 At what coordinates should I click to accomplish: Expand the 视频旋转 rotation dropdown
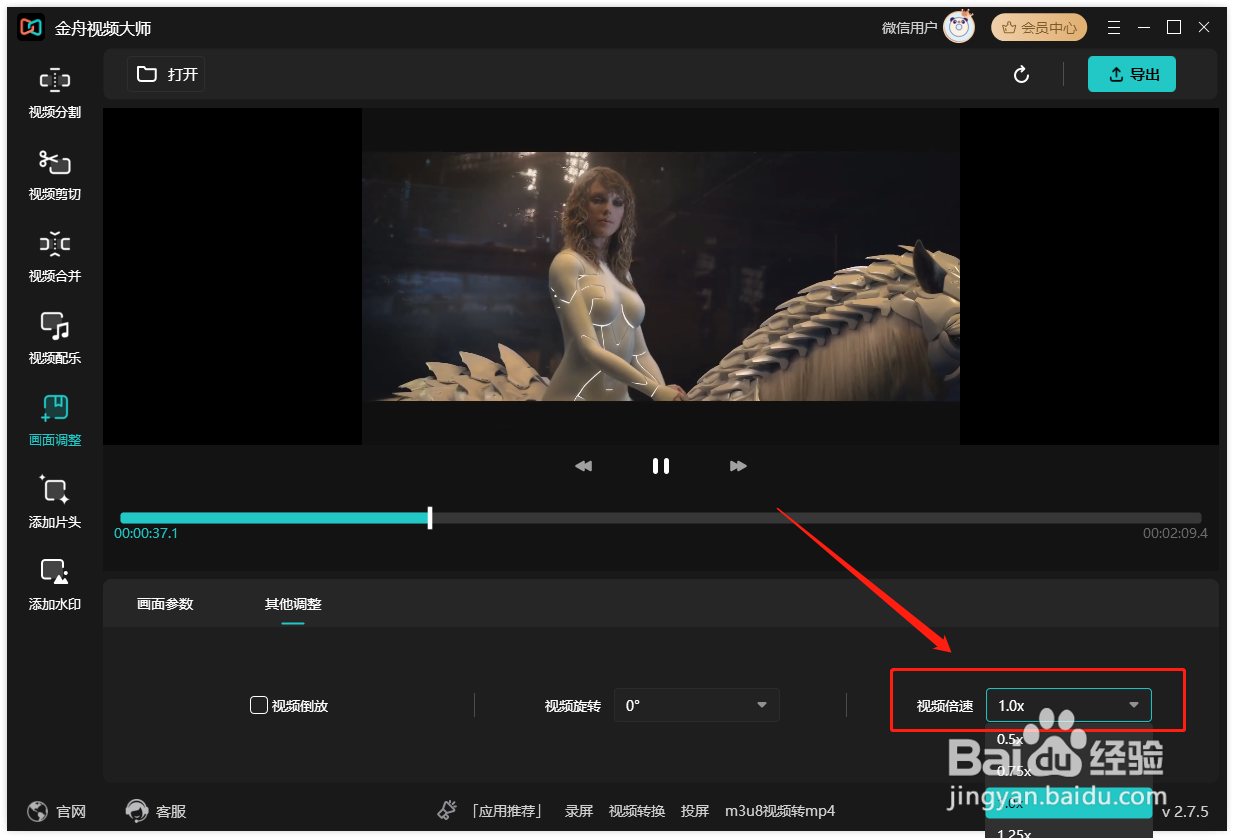697,705
